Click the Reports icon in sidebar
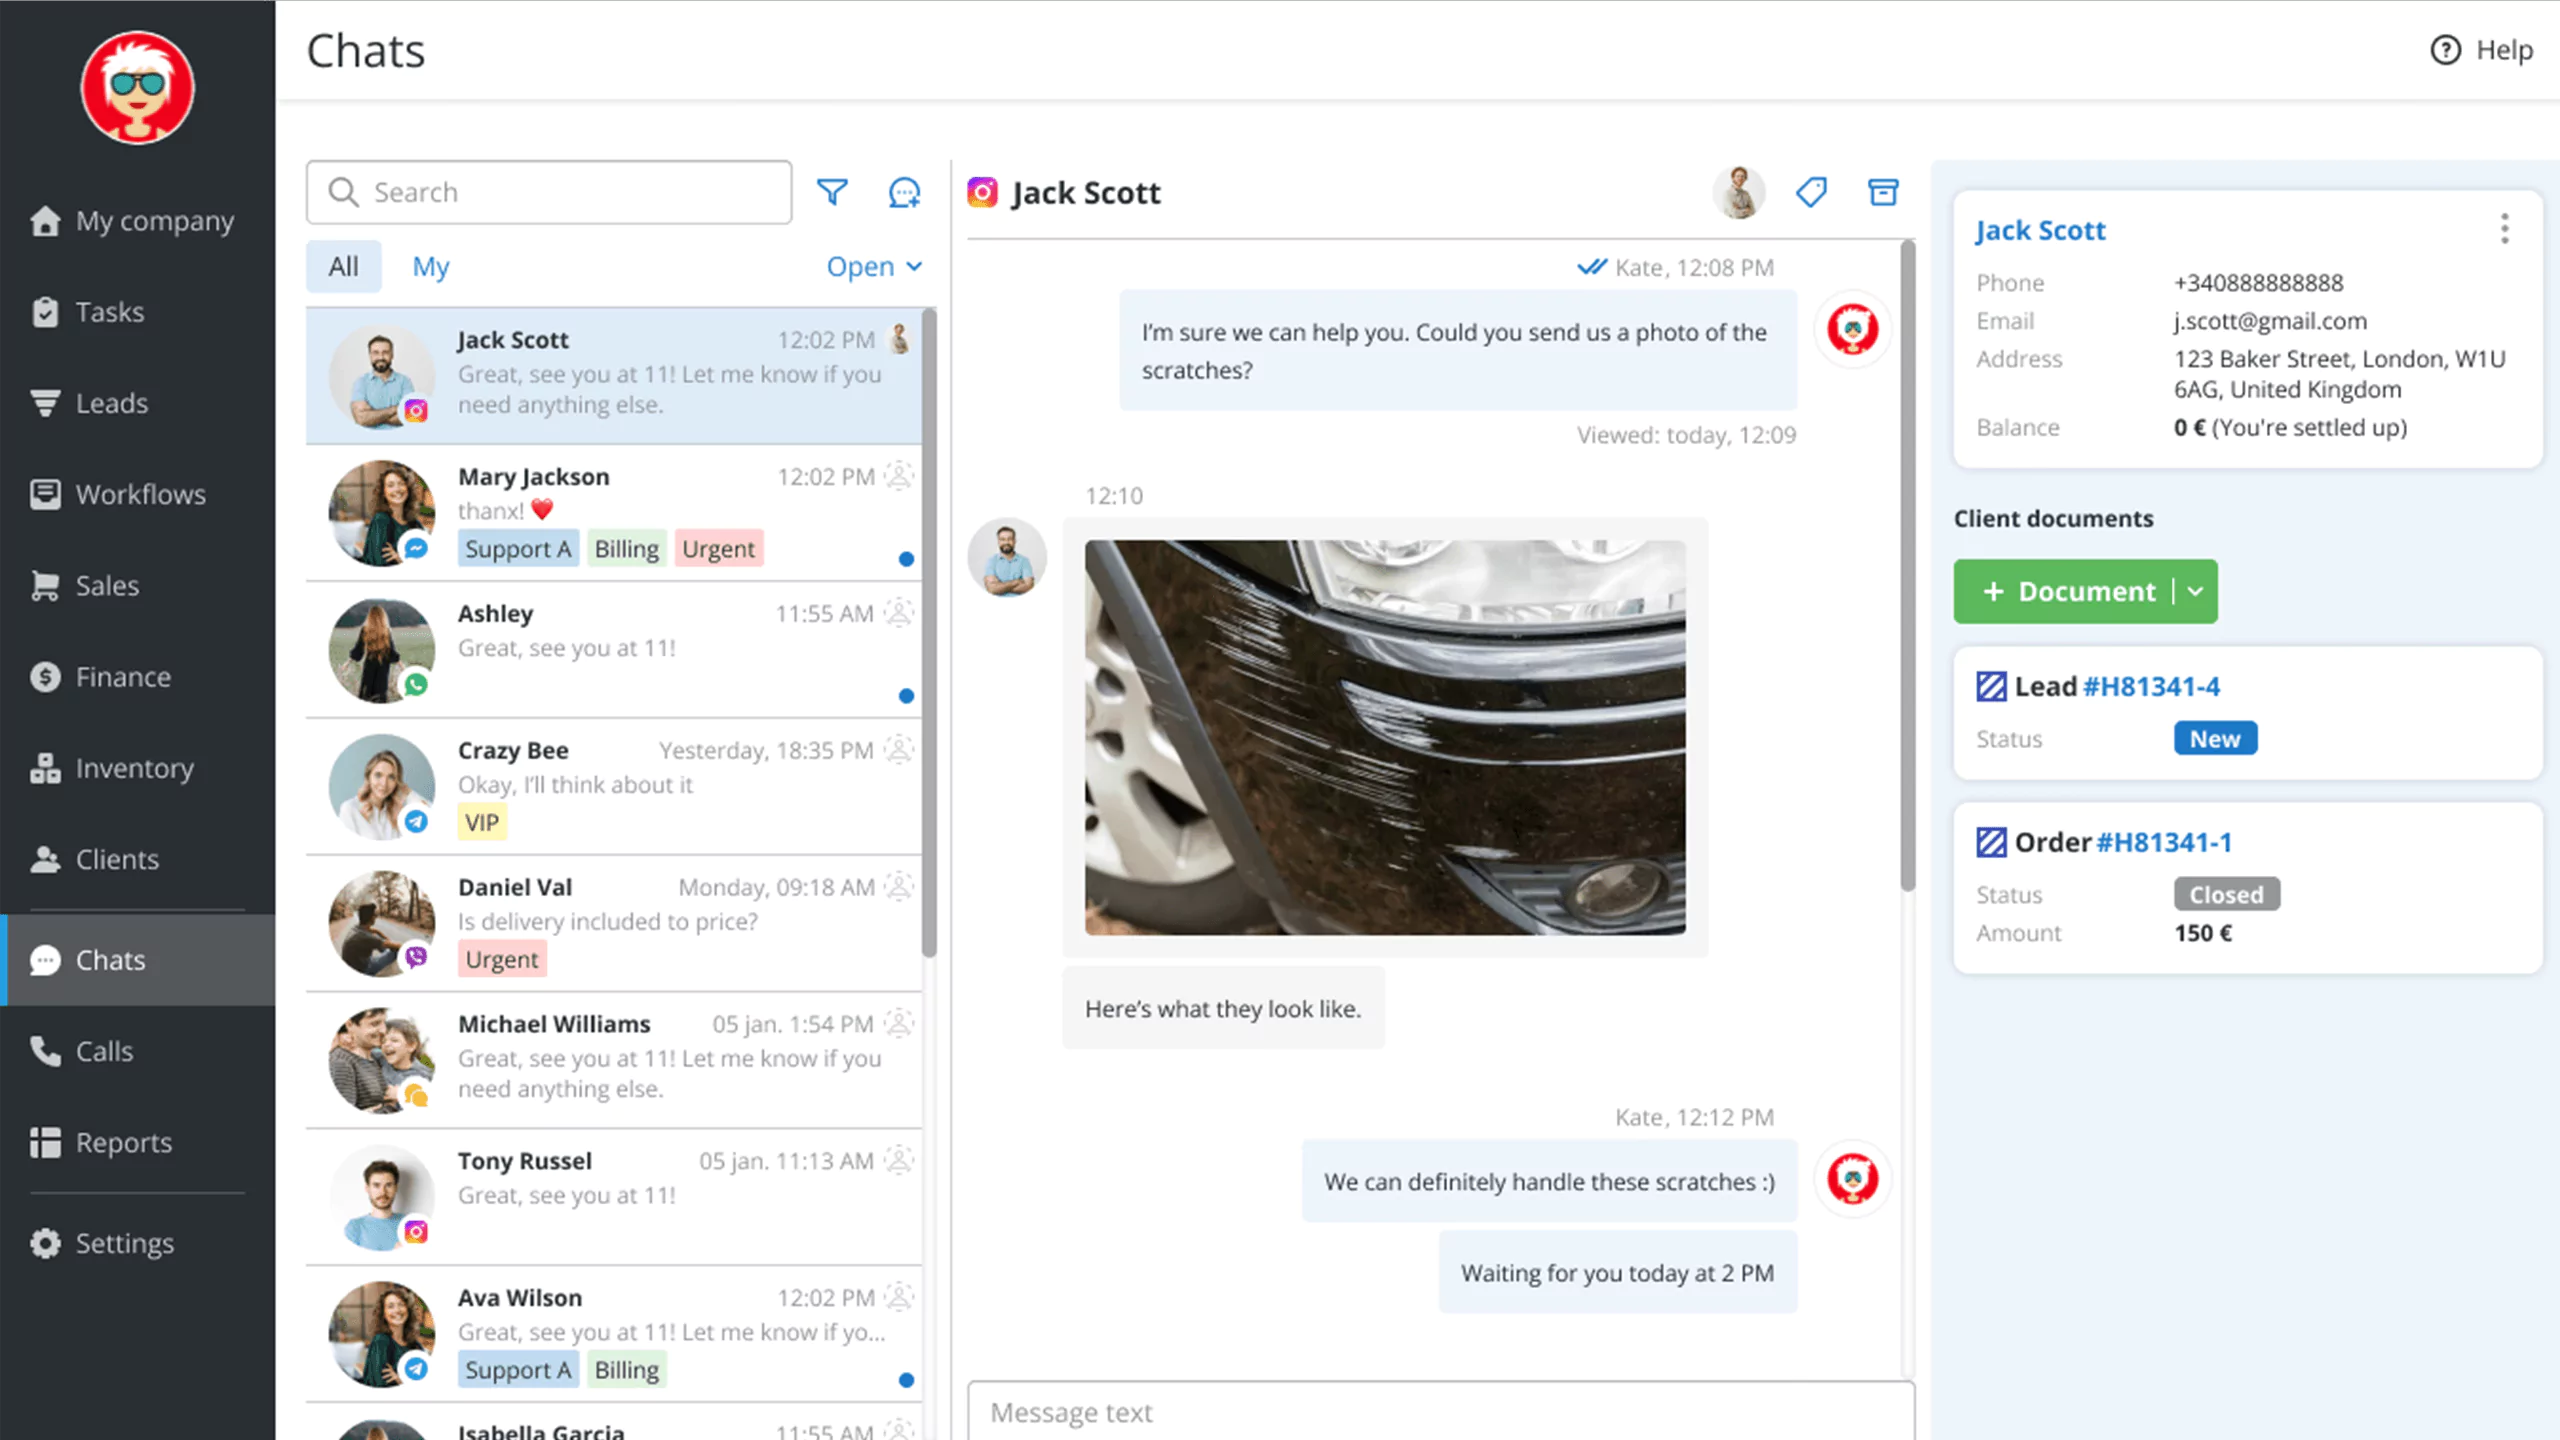The image size is (2560, 1440). click(x=45, y=1142)
